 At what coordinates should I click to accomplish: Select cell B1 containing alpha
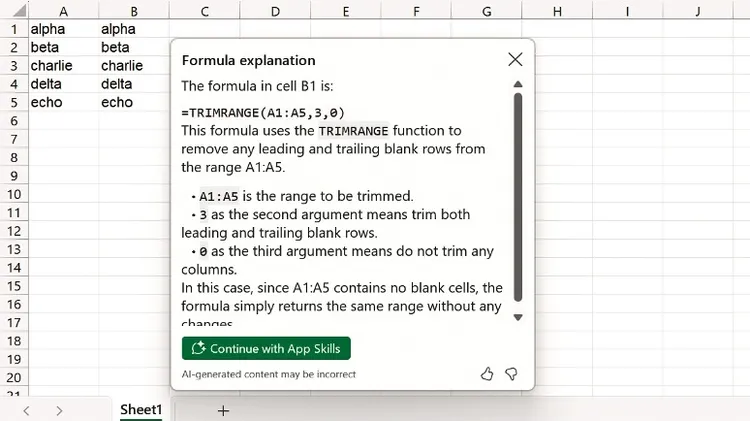pyautogui.click(x=133, y=30)
